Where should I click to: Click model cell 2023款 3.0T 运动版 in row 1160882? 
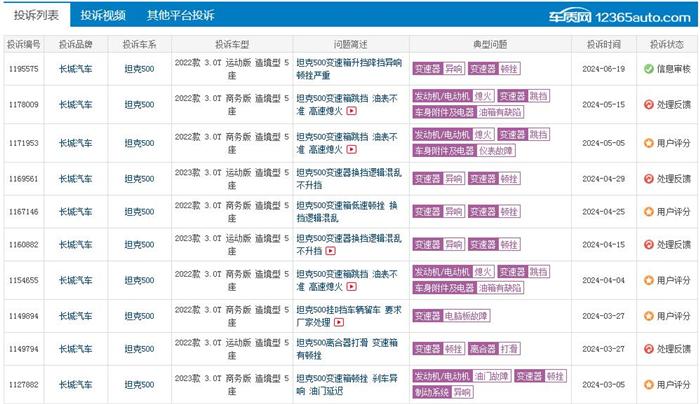[x=232, y=245]
